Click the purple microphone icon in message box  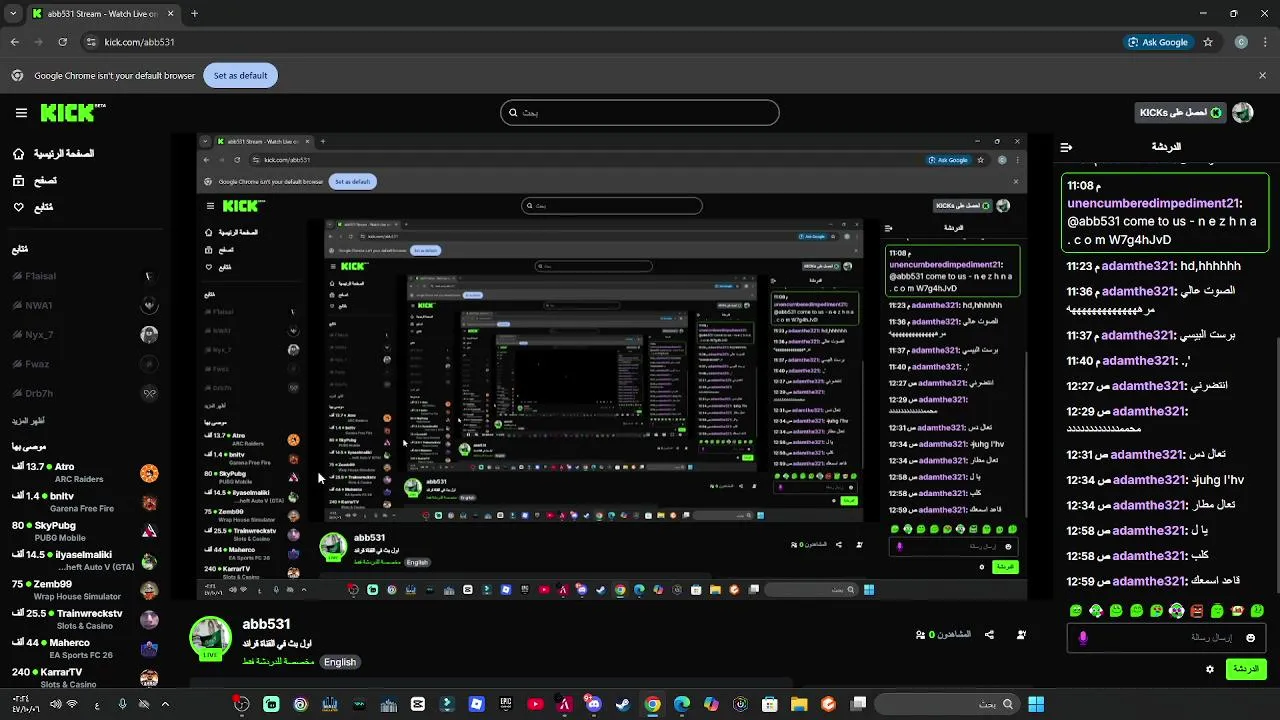point(1083,637)
